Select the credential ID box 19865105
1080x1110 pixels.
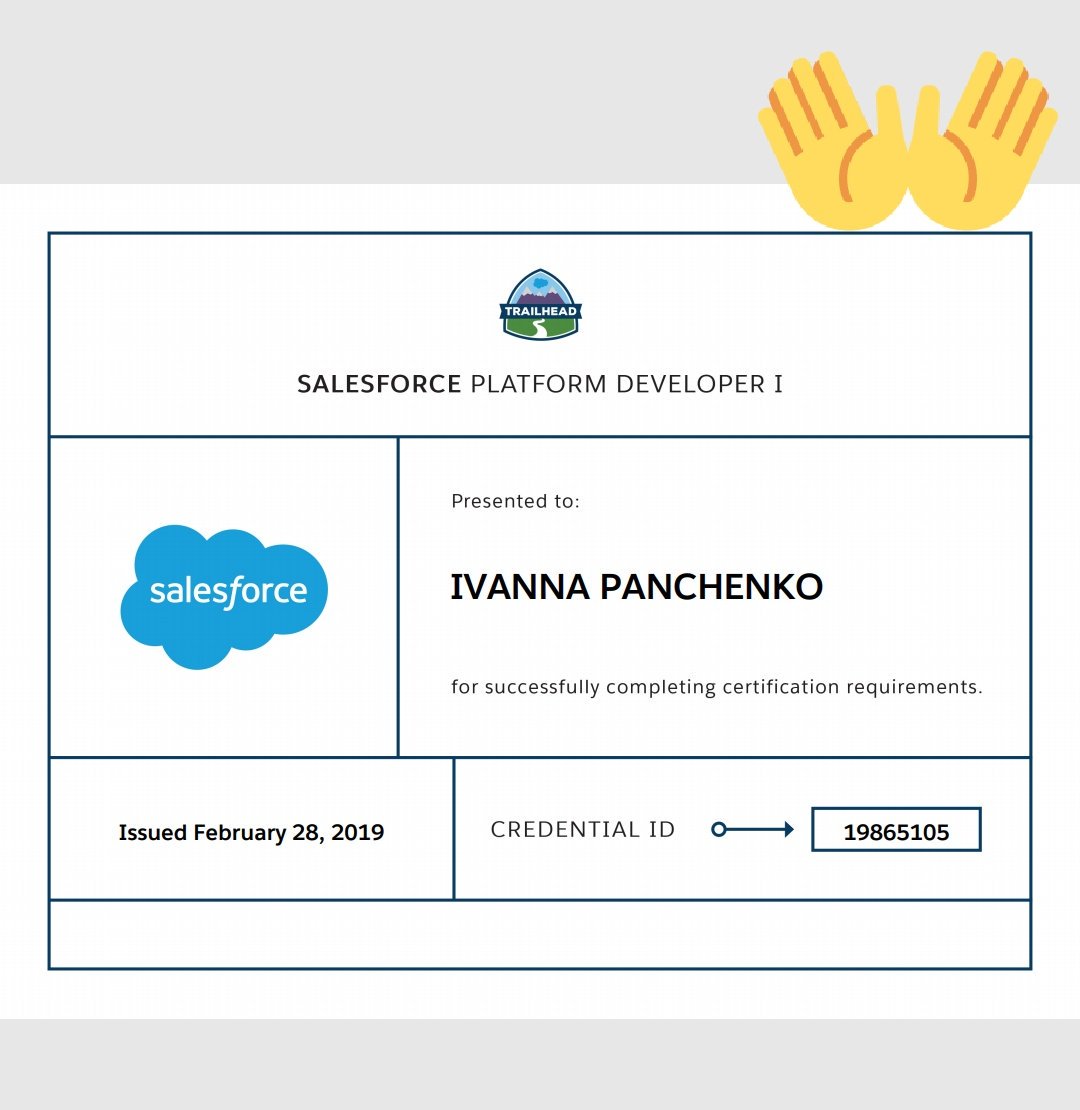896,830
